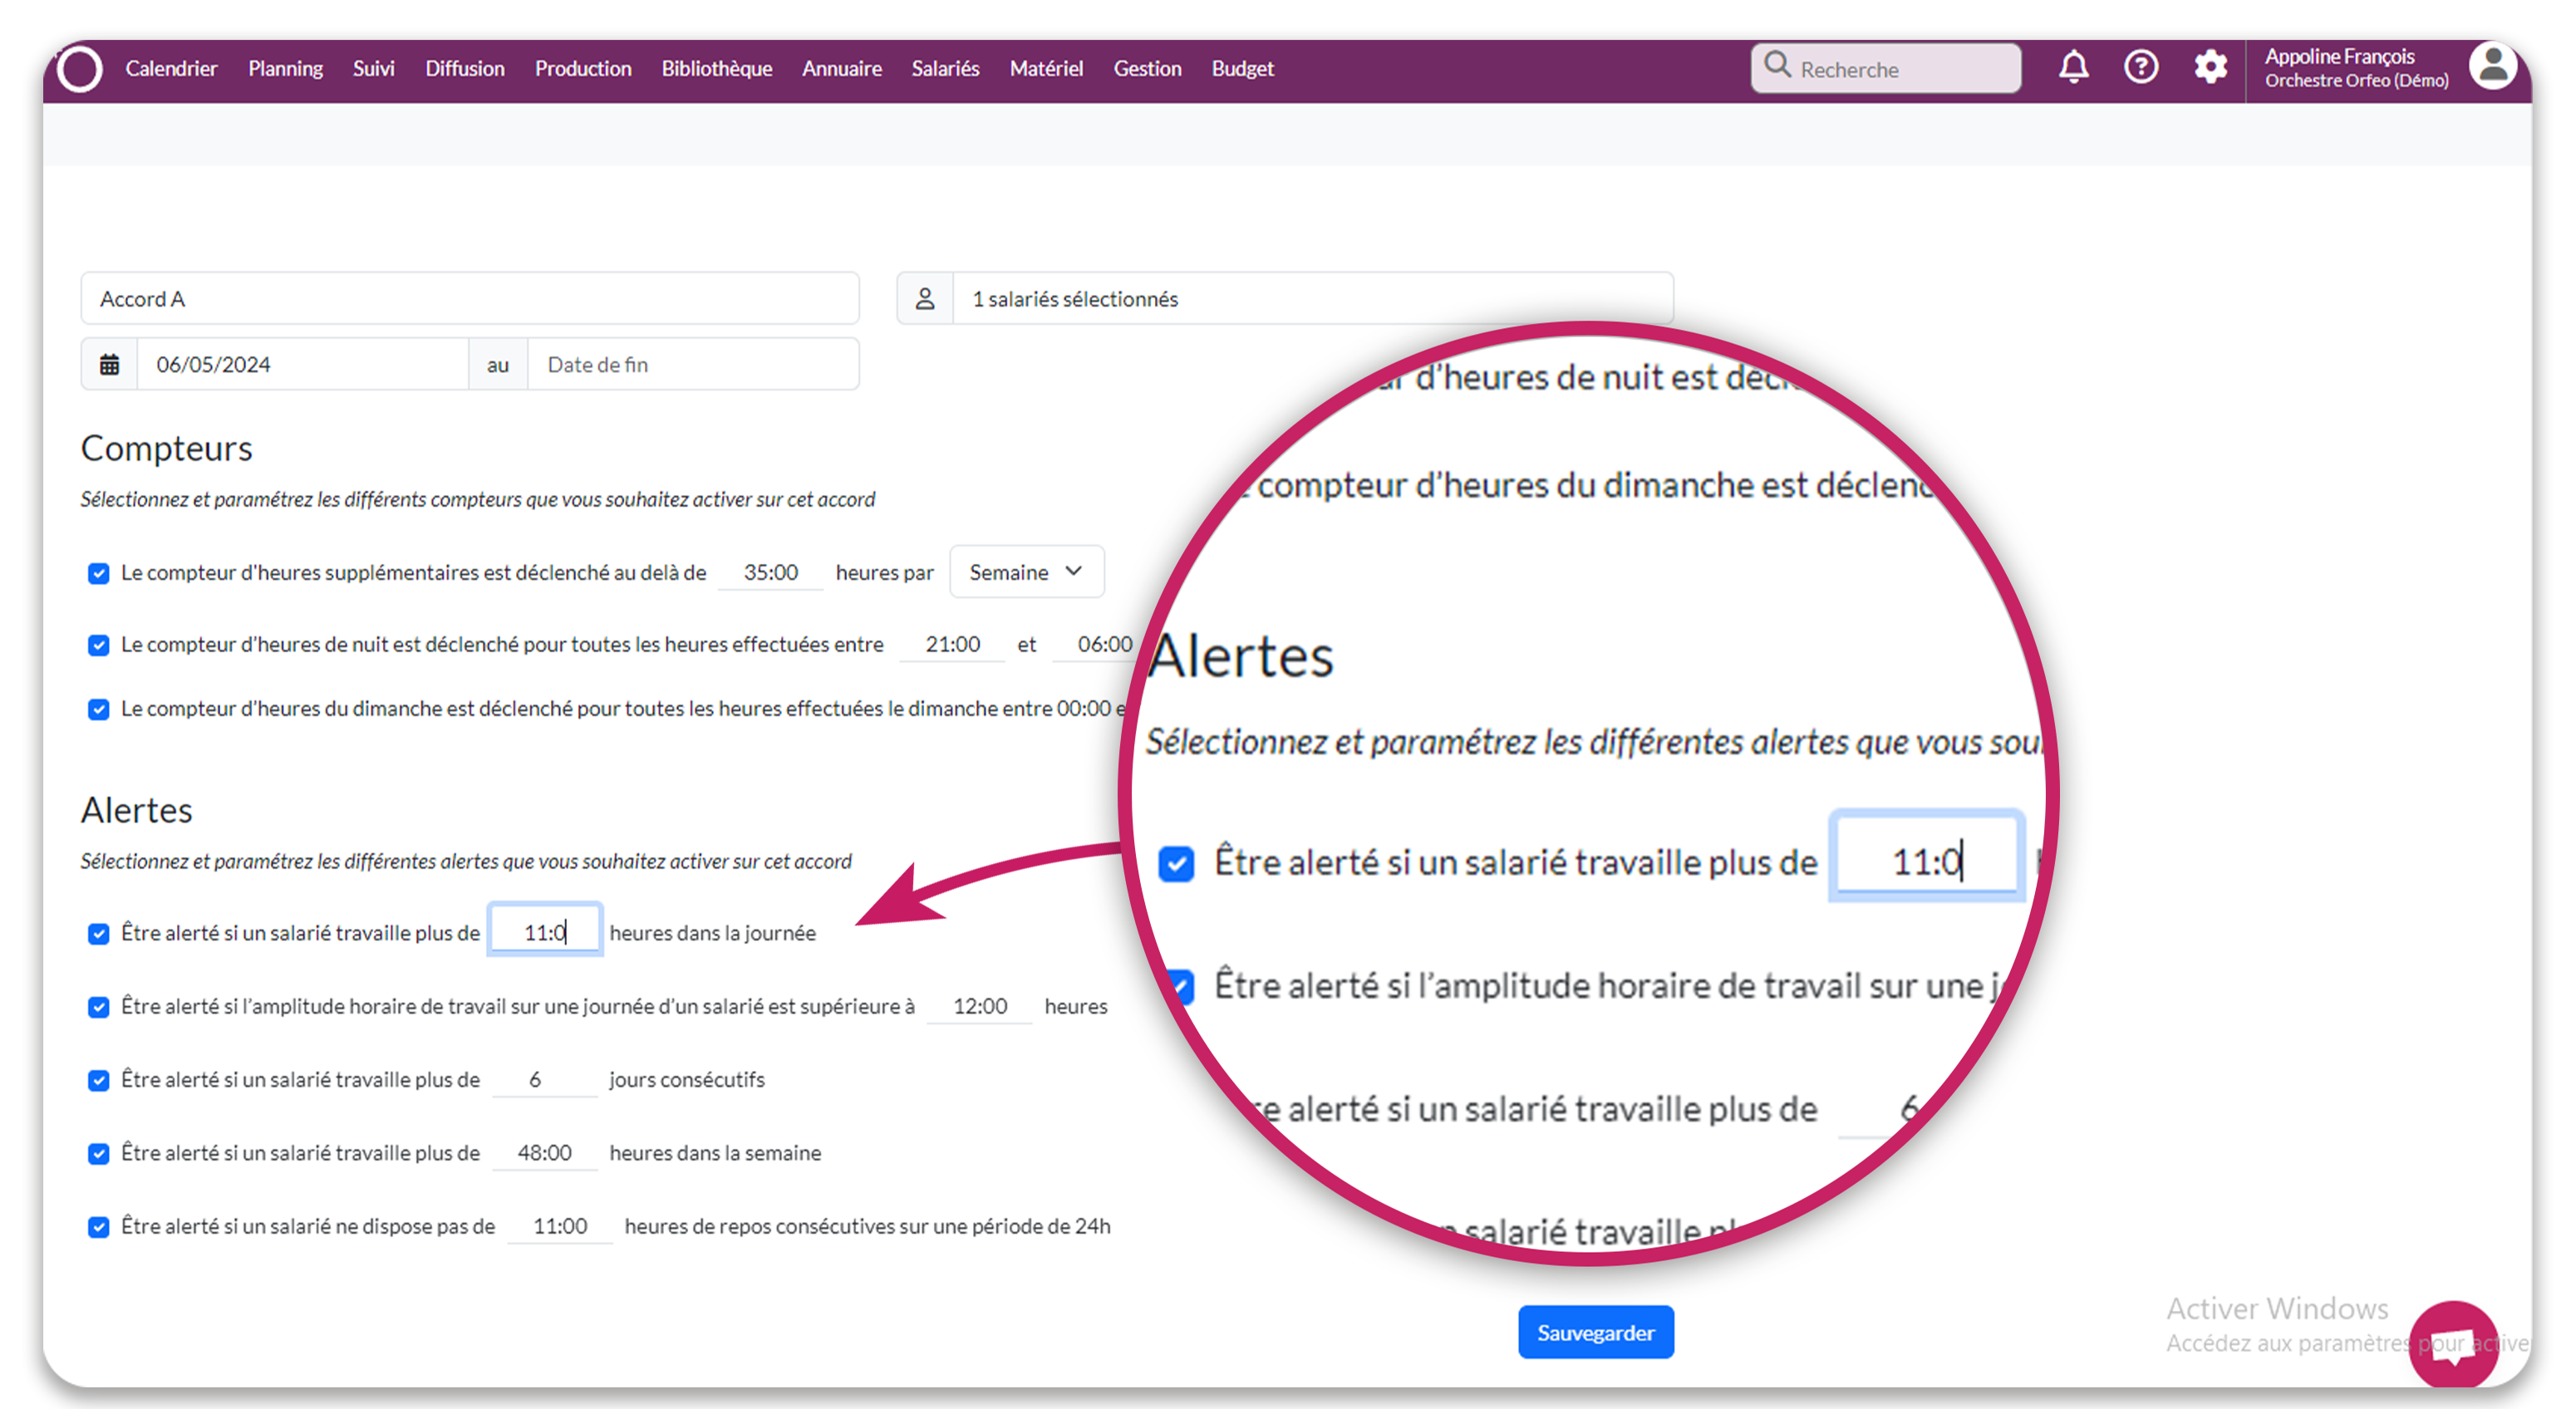Image resolution: width=2576 pixels, height=1409 pixels.
Task: Open the Budget menu
Action: (1242, 69)
